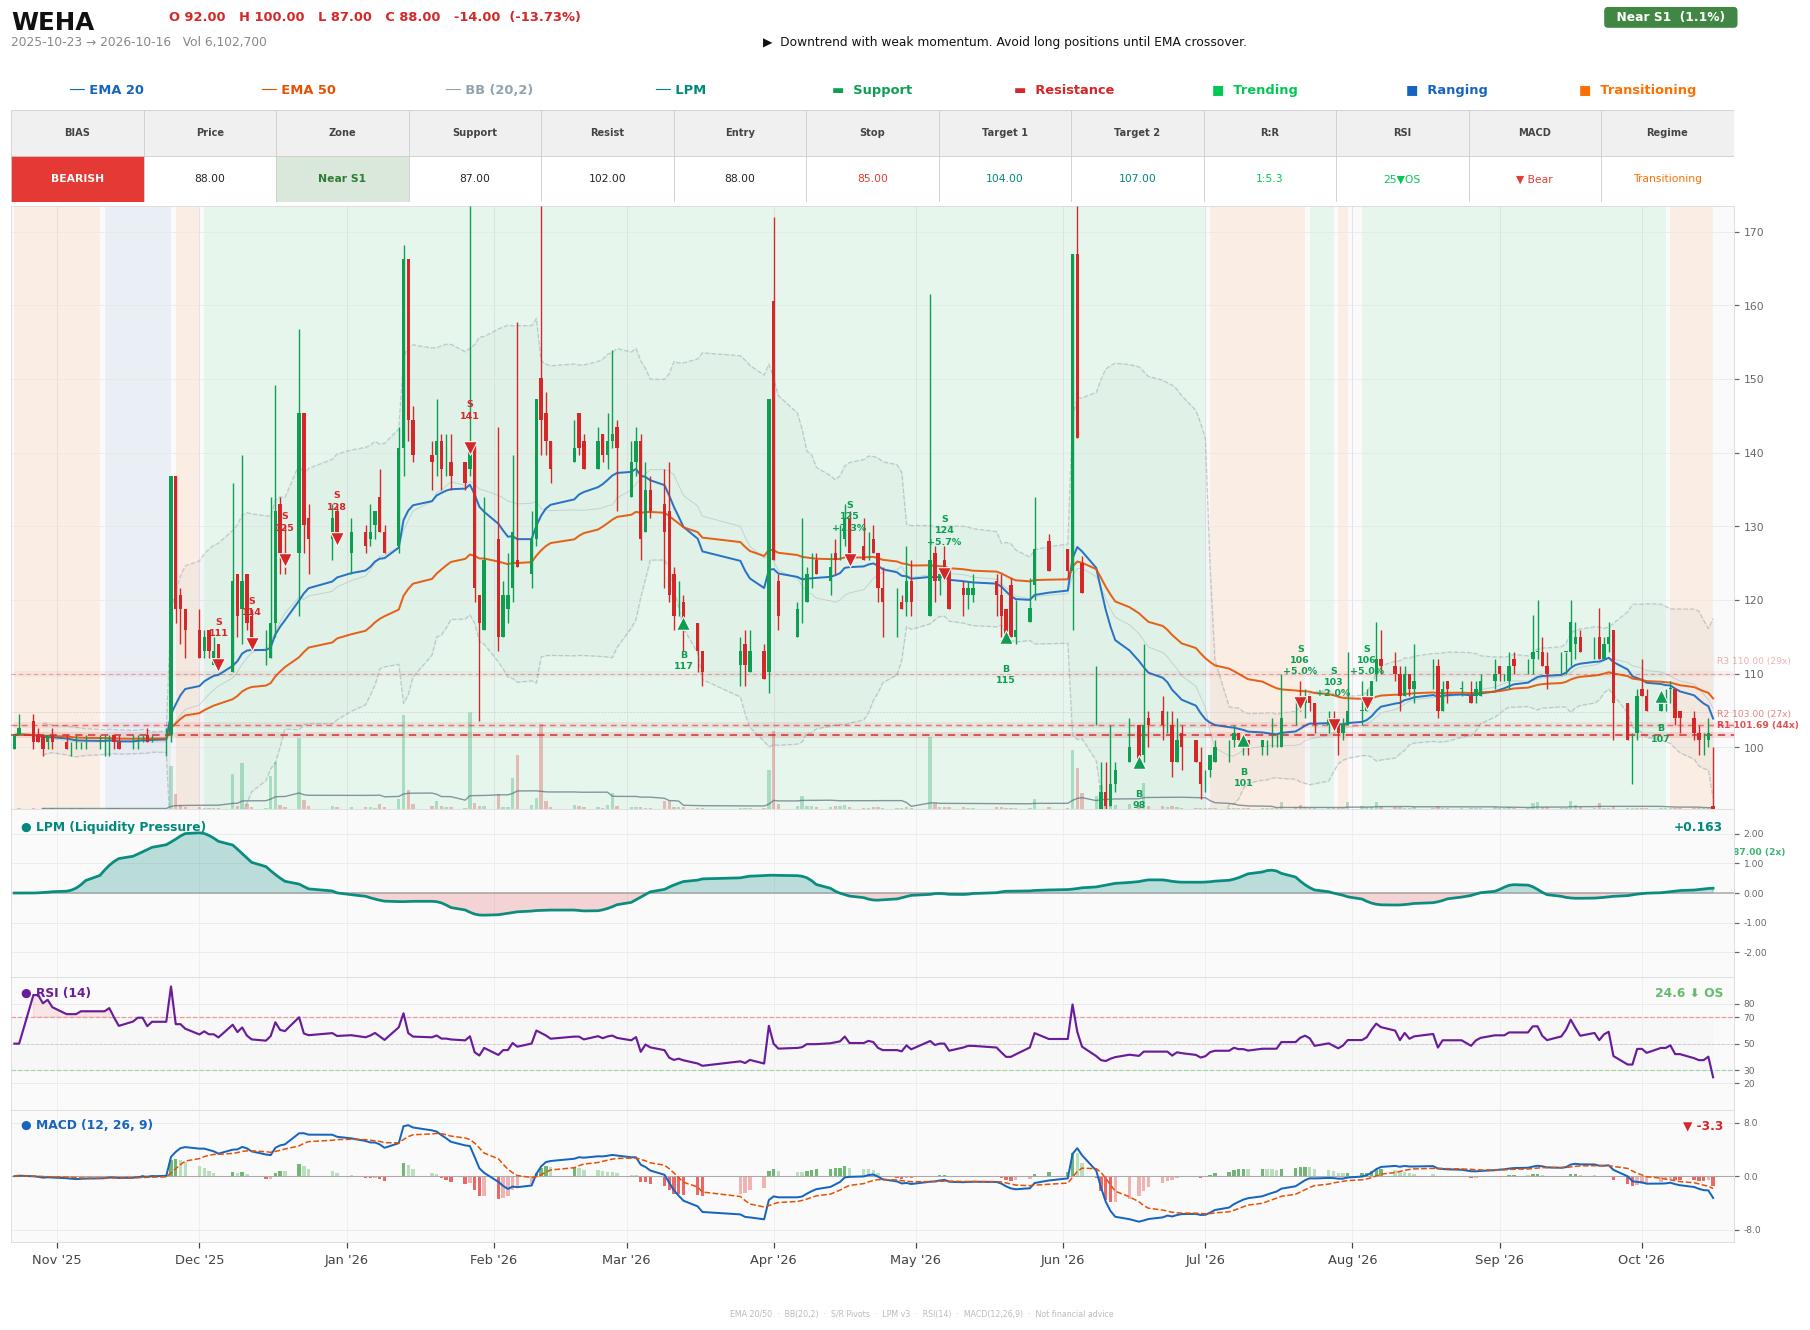Click the Near S1 zone cell

[x=342, y=179]
